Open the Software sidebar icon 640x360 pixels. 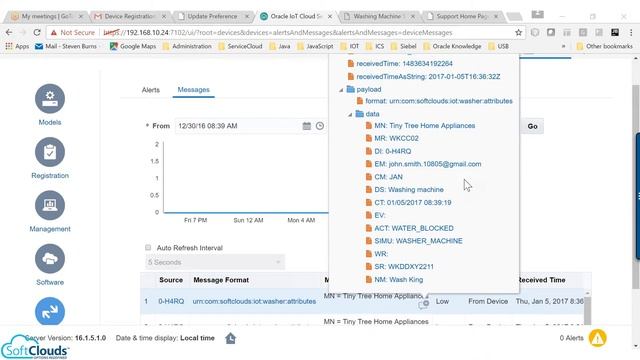click(x=50, y=259)
